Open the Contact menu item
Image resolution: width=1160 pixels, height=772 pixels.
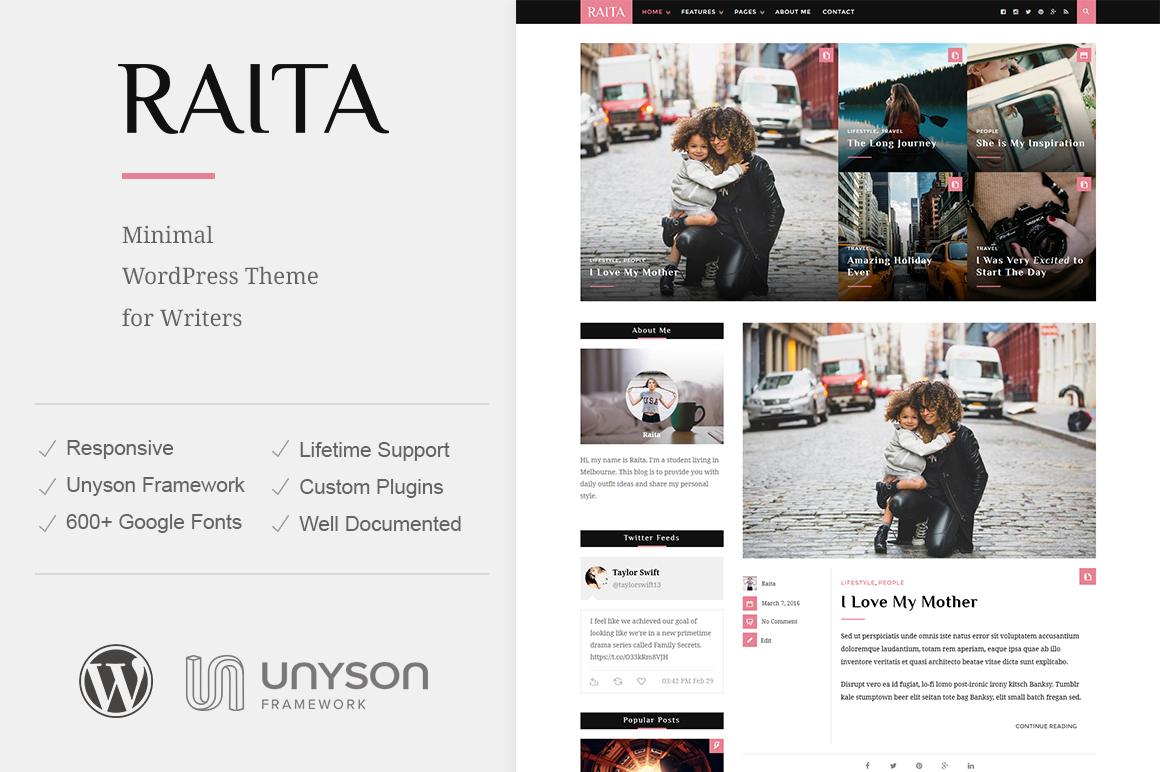click(838, 12)
